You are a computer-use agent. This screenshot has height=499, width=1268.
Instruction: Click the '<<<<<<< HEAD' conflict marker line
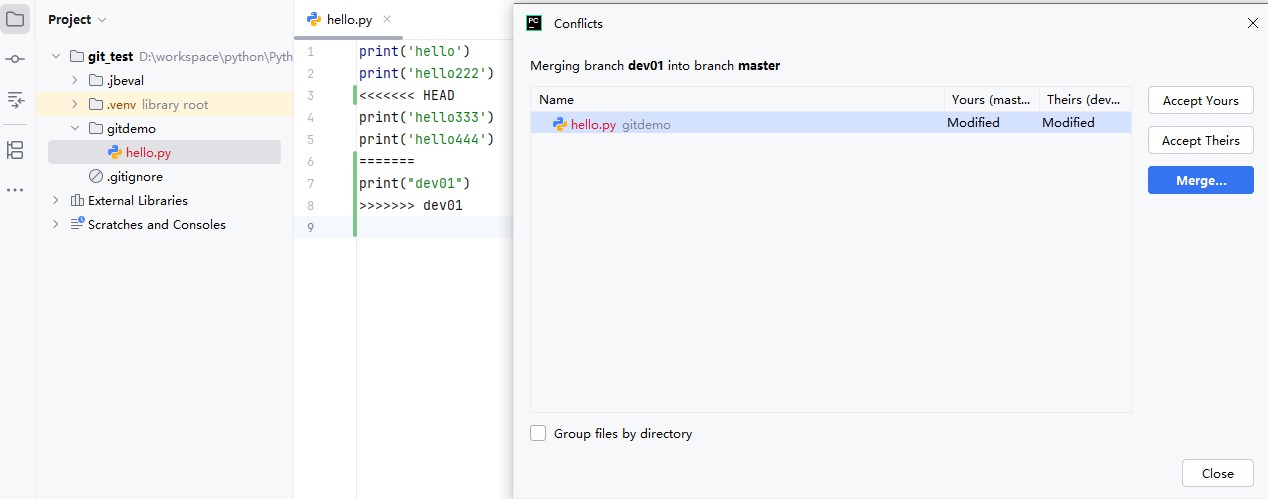(407, 95)
